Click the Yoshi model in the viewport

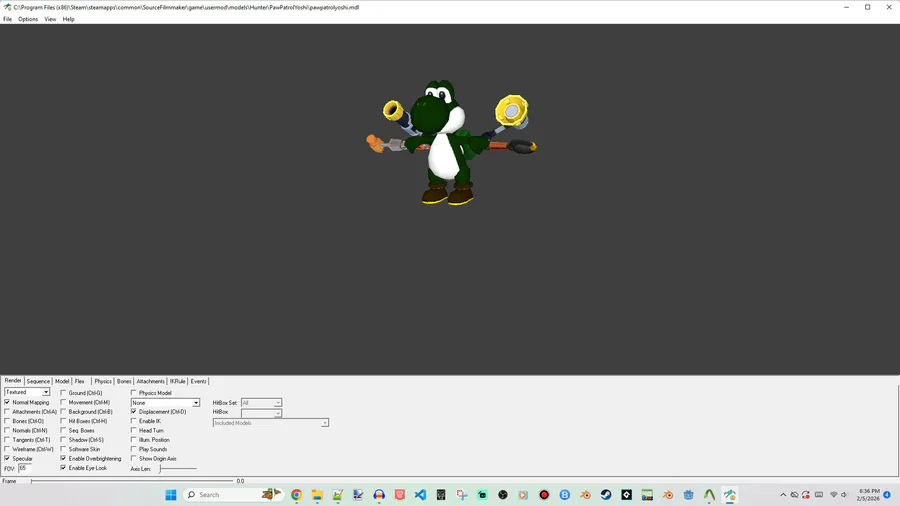pyautogui.click(x=449, y=142)
